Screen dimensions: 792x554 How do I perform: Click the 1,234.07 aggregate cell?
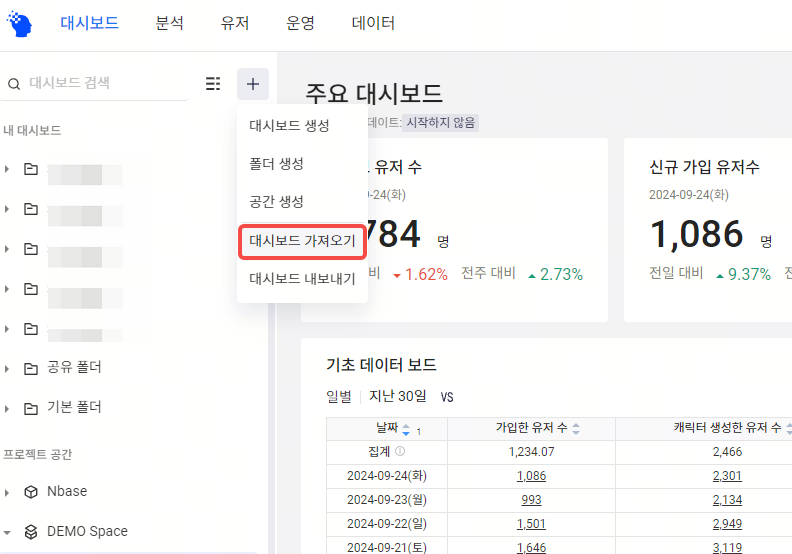[x=531, y=452]
